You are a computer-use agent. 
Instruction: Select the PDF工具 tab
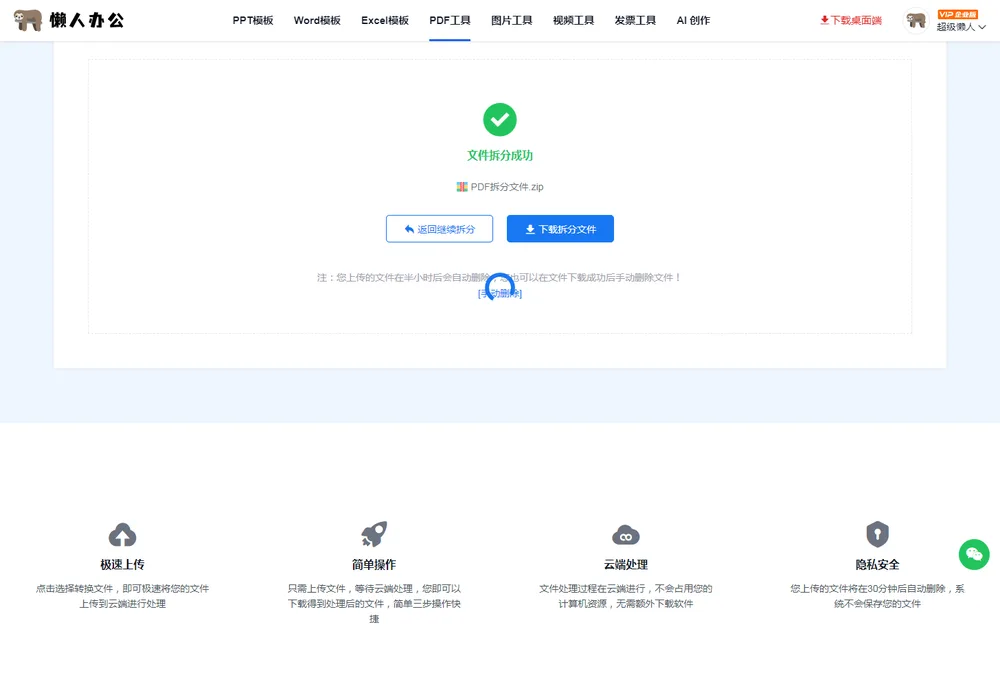[450, 20]
